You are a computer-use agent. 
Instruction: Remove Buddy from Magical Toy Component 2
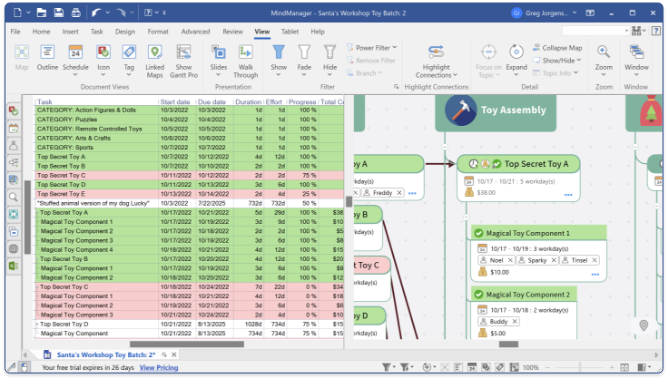coord(515,321)
